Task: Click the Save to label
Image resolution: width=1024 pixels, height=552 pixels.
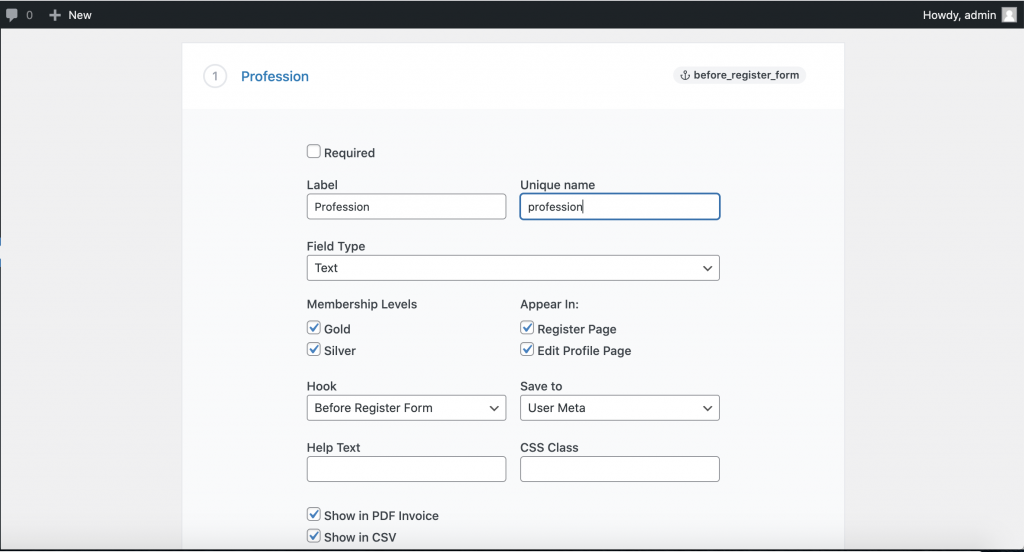Action: tap(541, 386)
